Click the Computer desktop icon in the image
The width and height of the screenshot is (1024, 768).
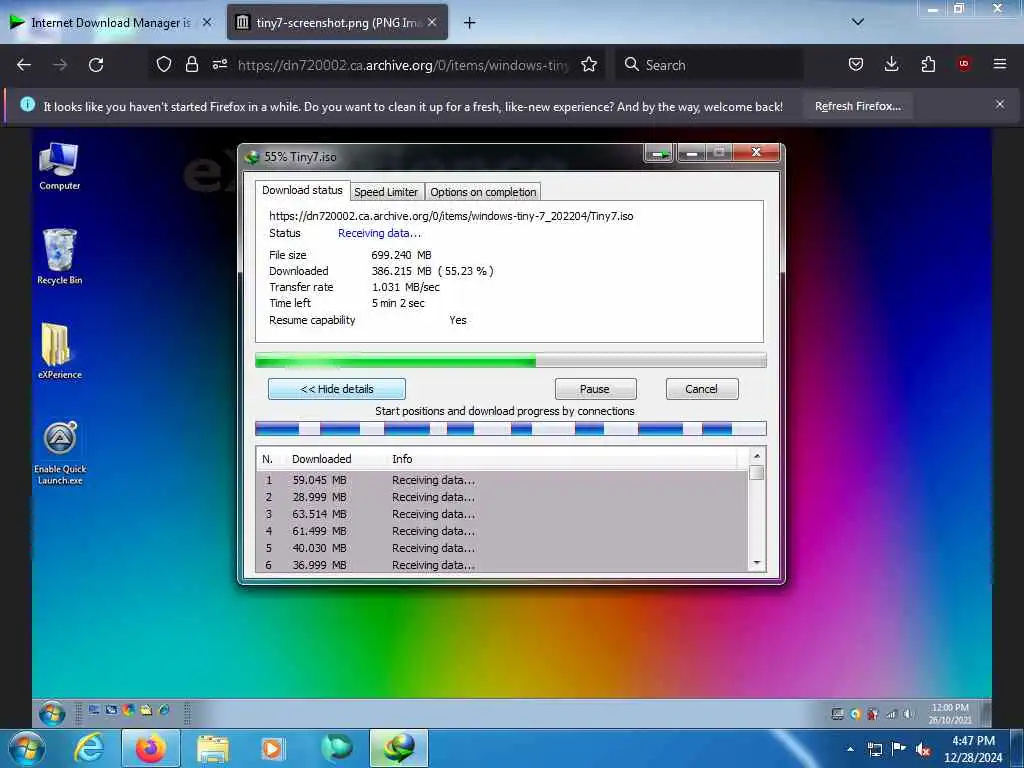(59, 166)
